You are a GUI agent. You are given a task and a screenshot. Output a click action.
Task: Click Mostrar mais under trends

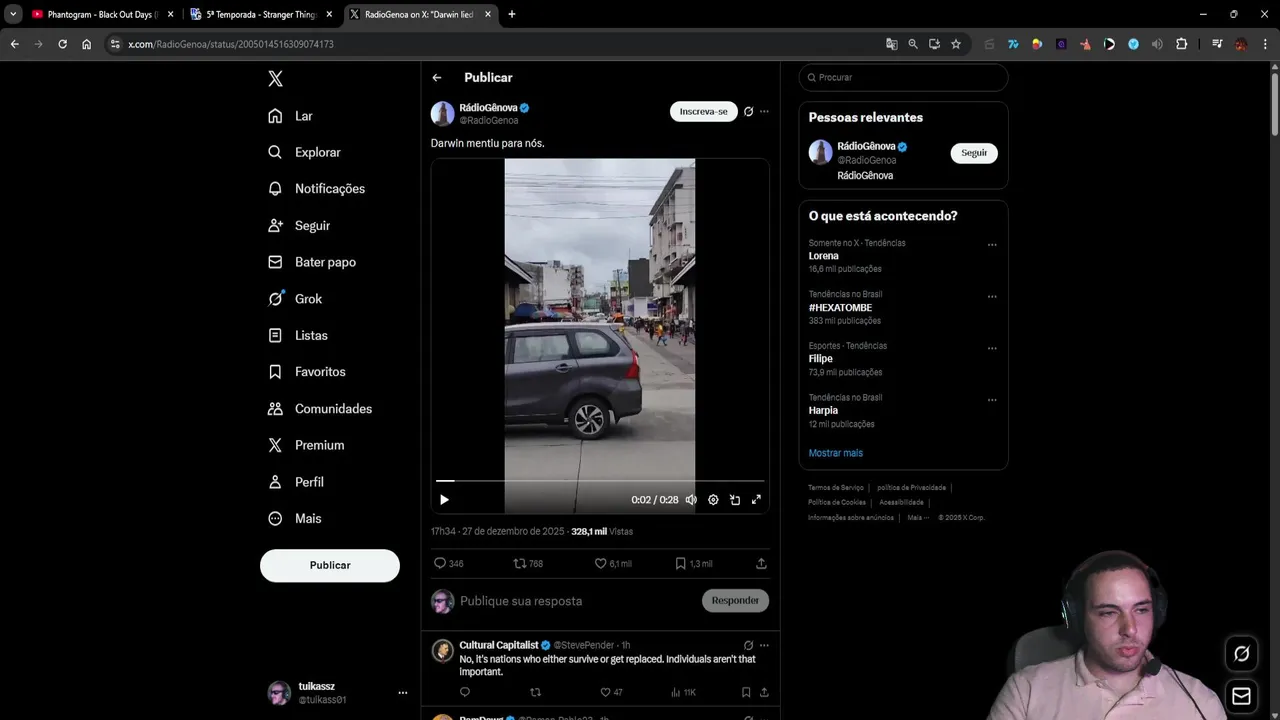[836, 453]
